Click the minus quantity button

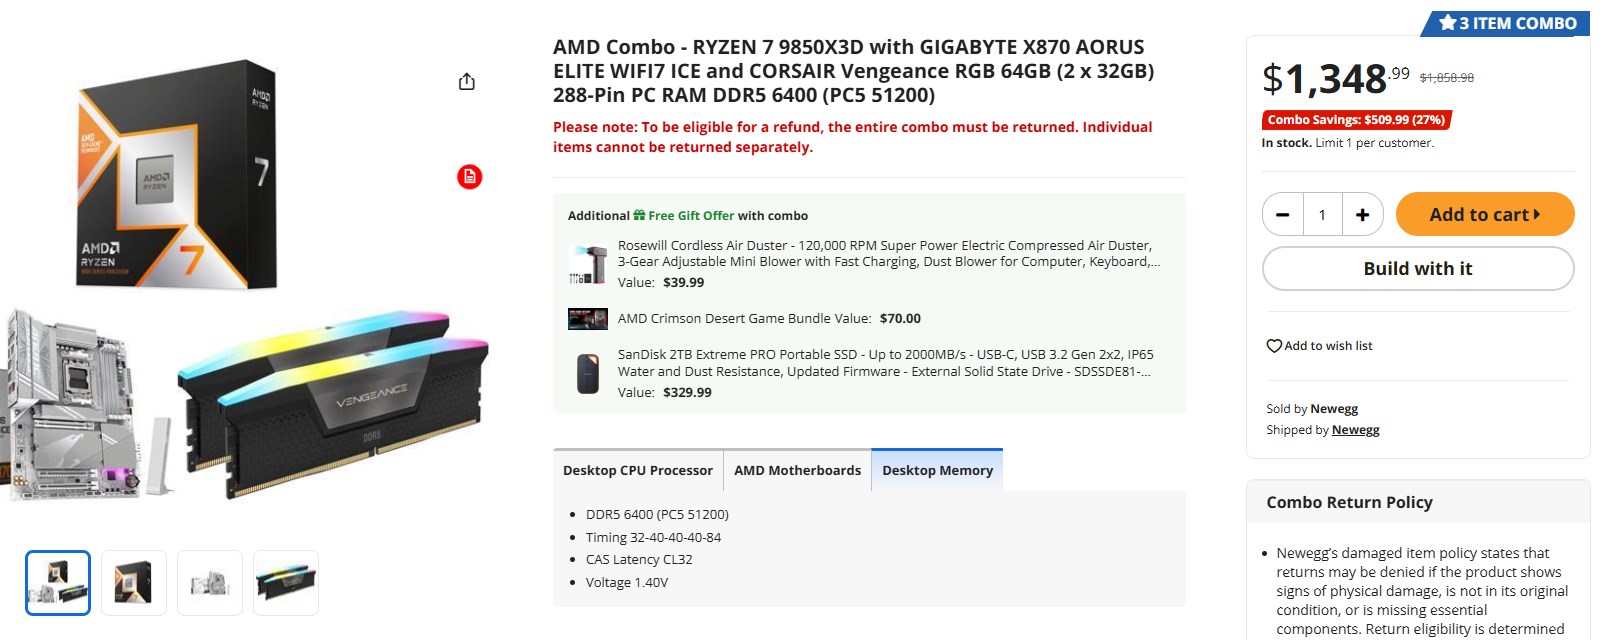click(x=1283, y=215)
